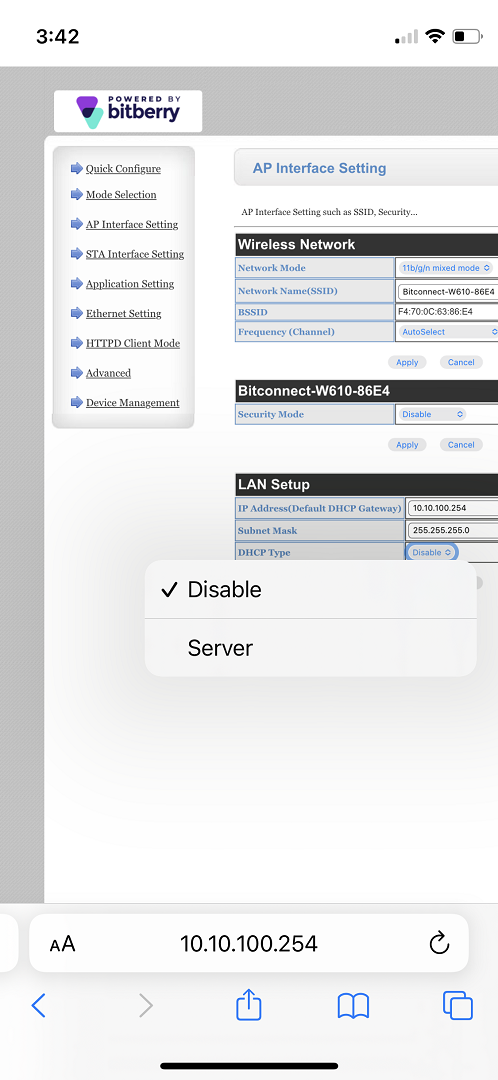This screenshot has height=1080, width=498.
Task: Go to Device Management page
Action: (132, 403)
